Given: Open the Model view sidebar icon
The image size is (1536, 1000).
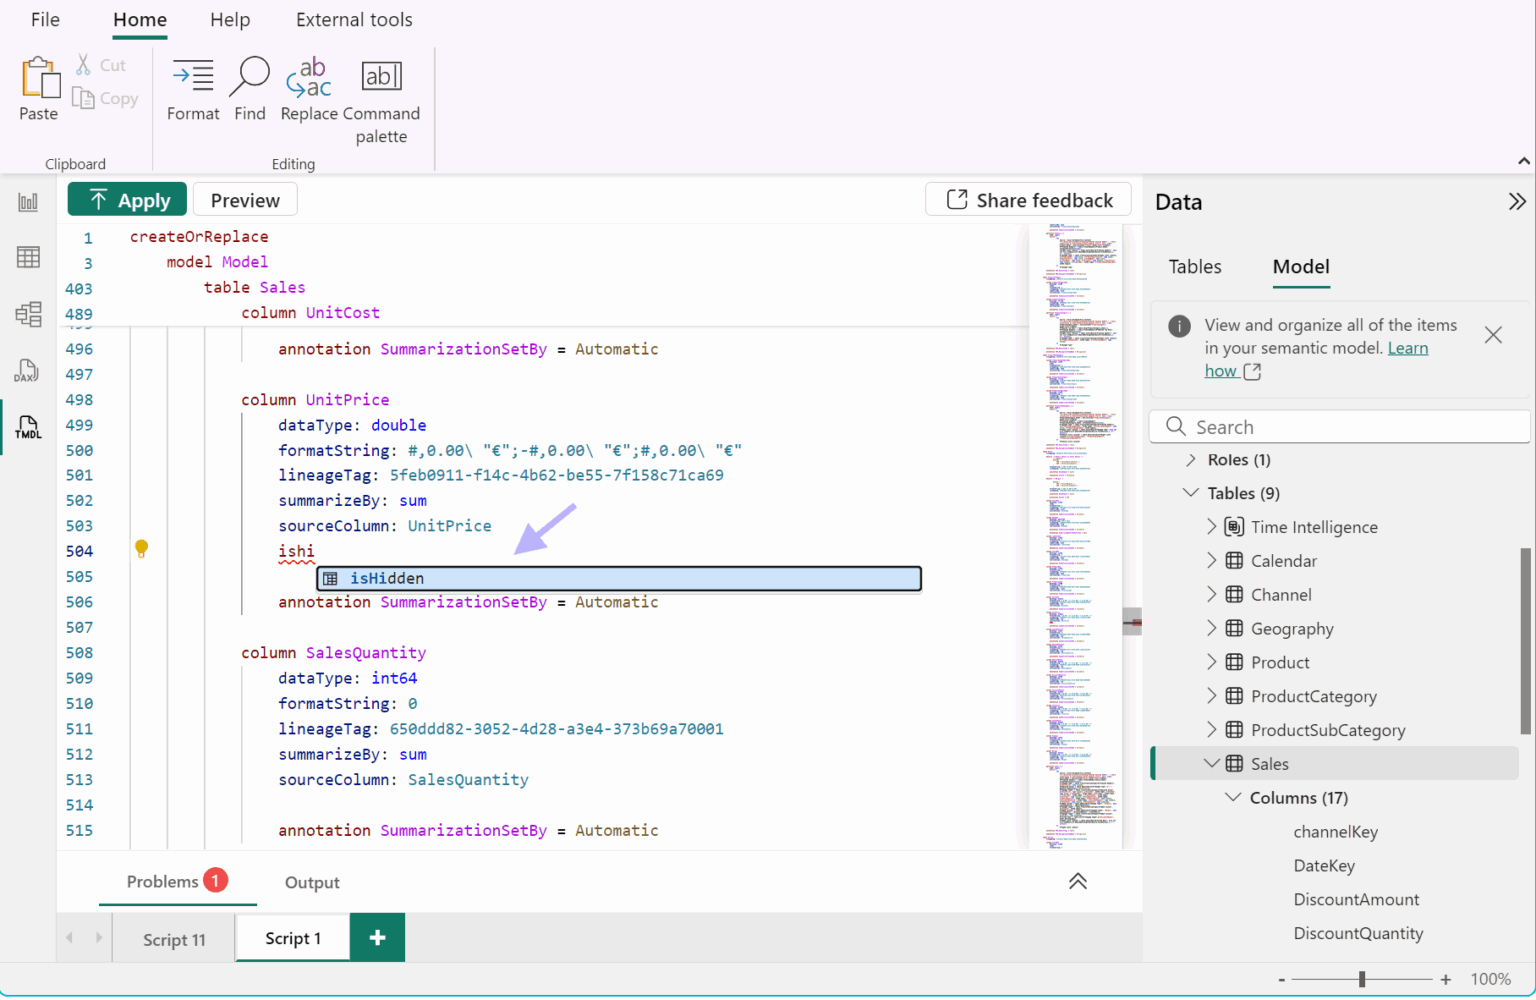Looking at the screenshot, I should pos(28,314).
